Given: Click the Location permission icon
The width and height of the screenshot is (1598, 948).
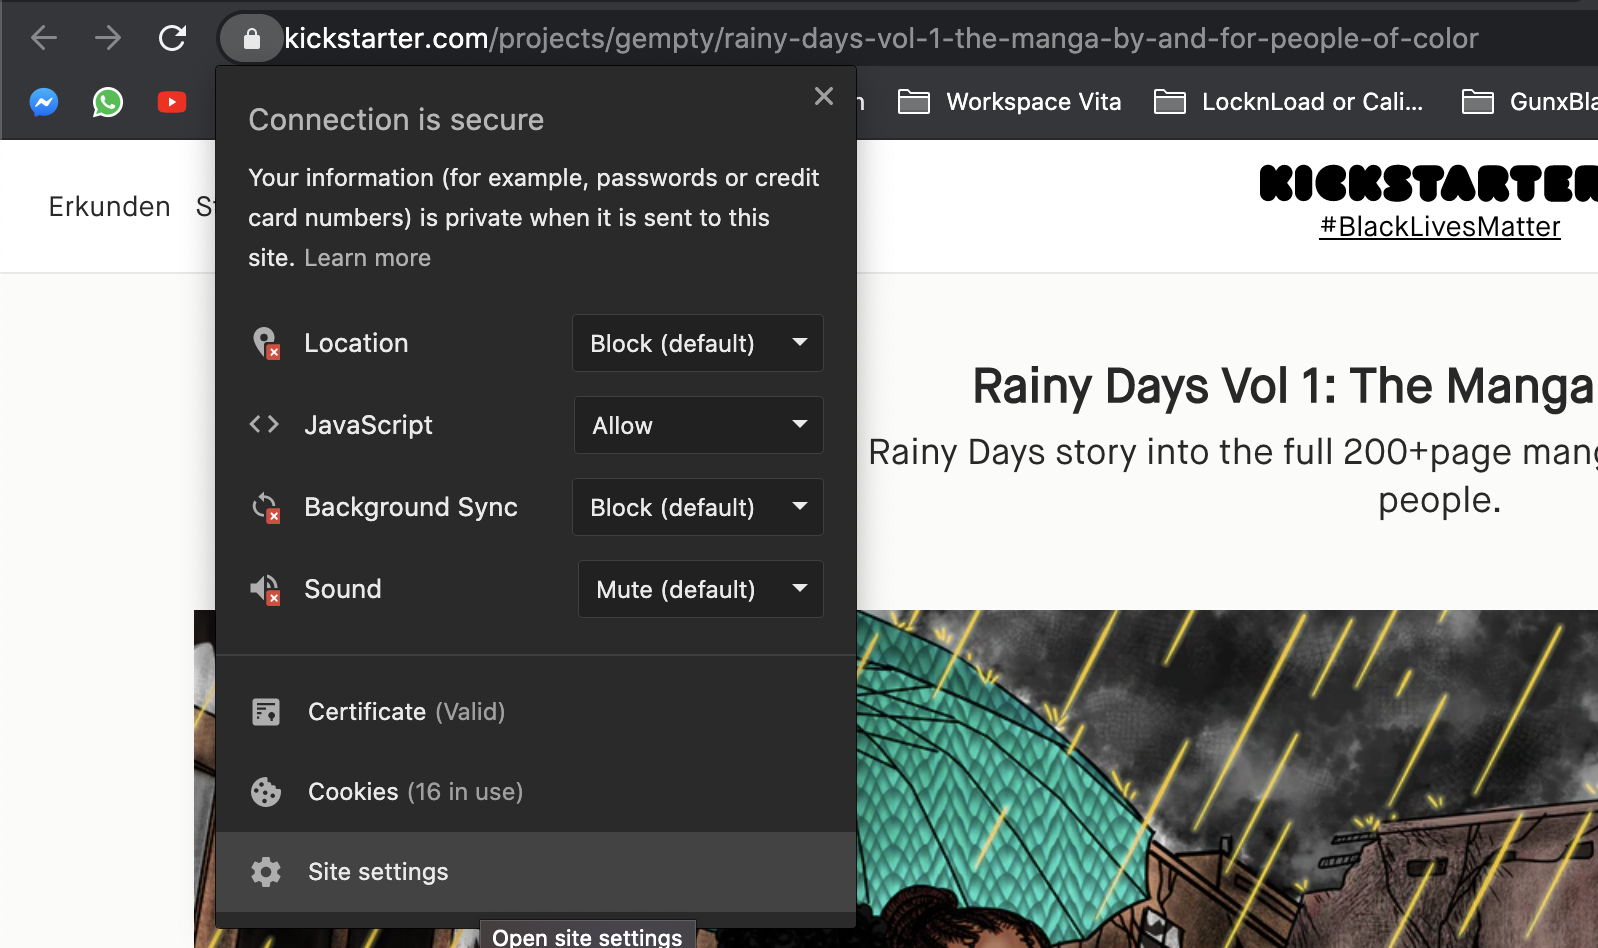Looking at the screenshot, I should pyautogui.click(x=266, y=343).
